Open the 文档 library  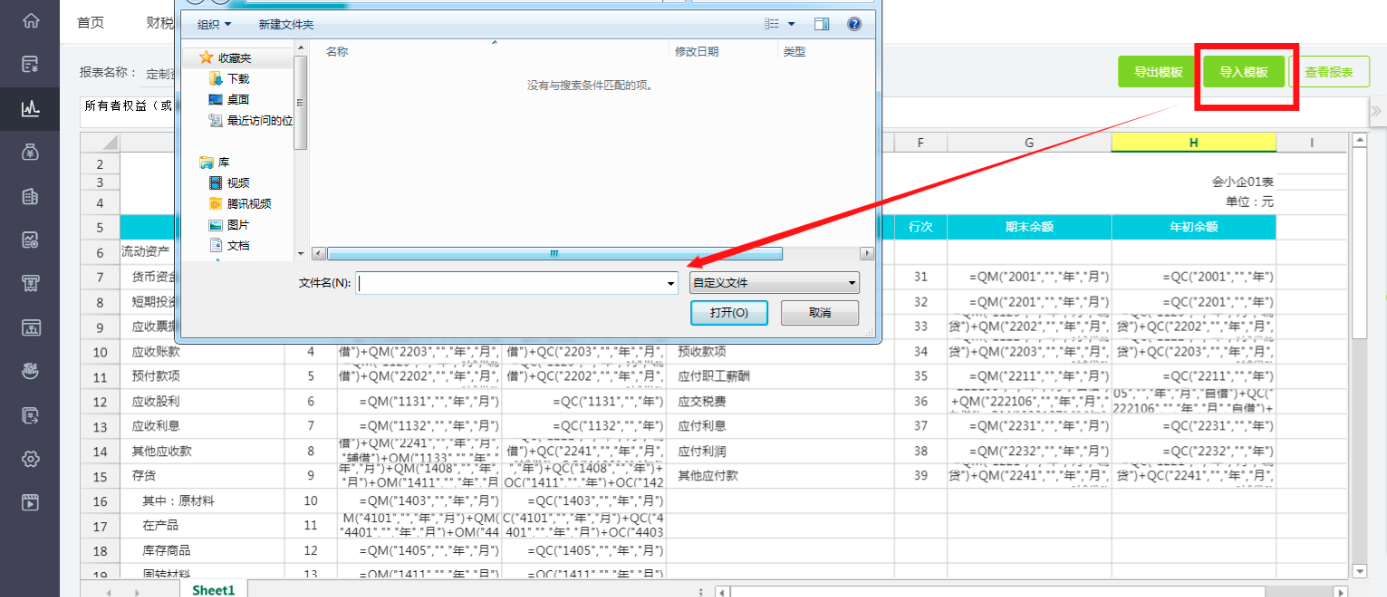pyautogui.click(x=229, y=245)
